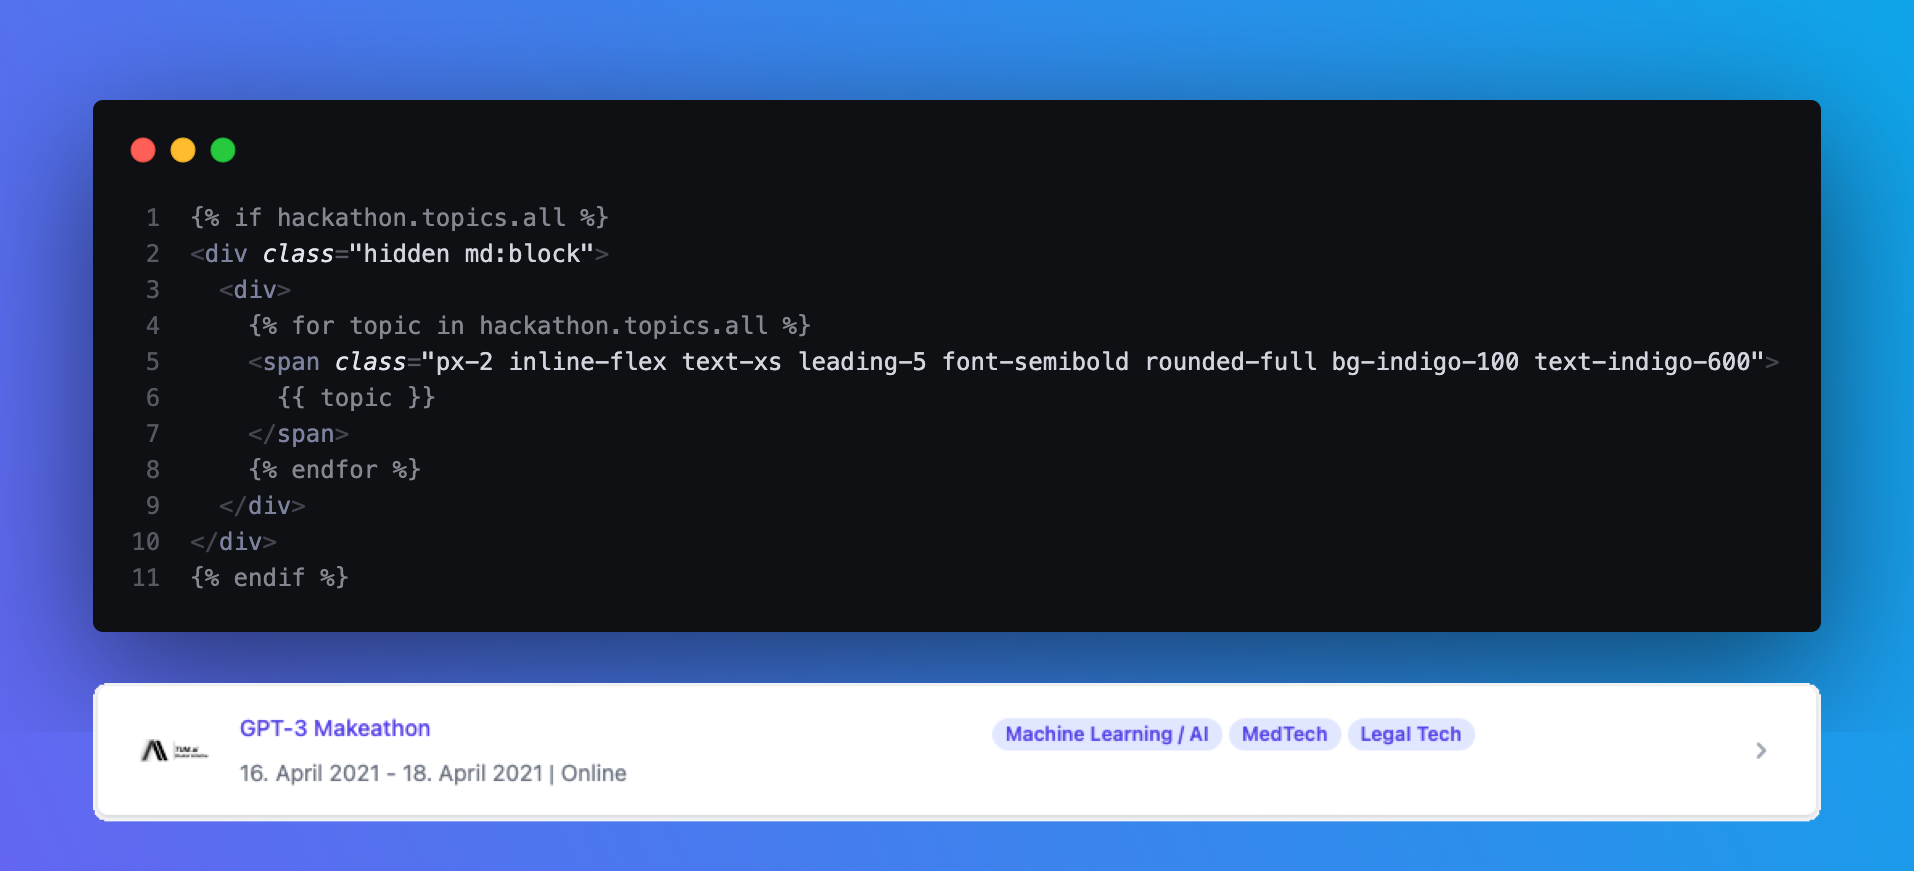The height and width of the screenshot is (871, 1914).
Task: Click the hackathon date and Online text
Action: click(432, 773)
